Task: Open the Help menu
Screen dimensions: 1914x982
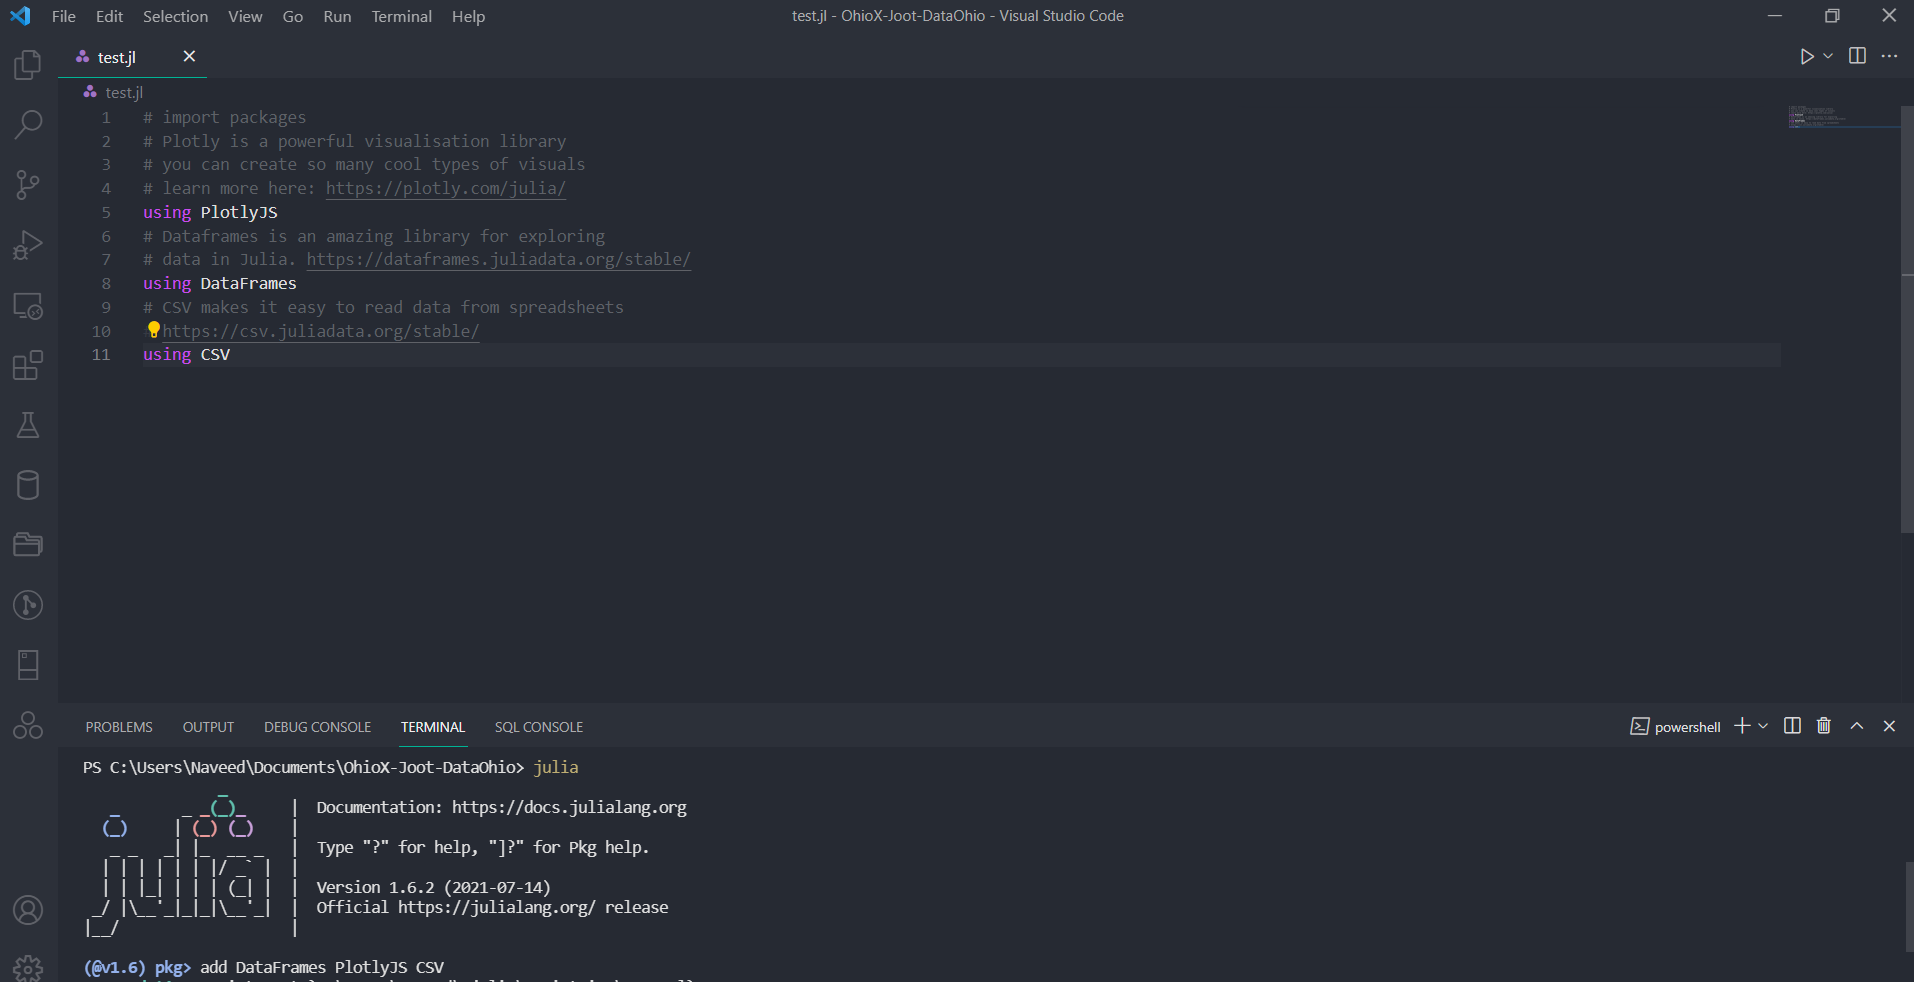Action: coord(468,16)
